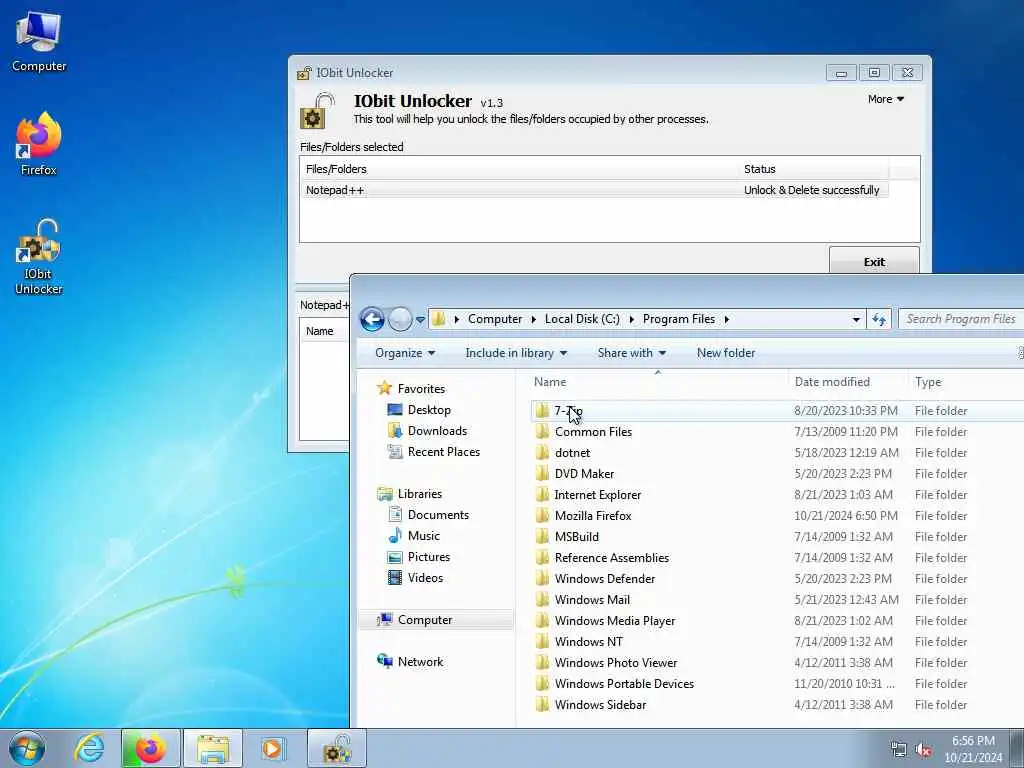Expand the breadcrumb arrow after Local Disk (C:)
Image resolution: width=1024 pixels, height=768 pixels.
click(x=632, y=319)
